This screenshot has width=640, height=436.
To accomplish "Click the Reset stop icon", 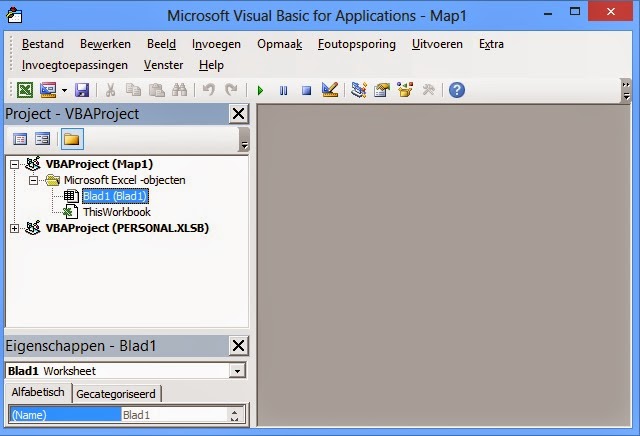I will tap(306, 90).
